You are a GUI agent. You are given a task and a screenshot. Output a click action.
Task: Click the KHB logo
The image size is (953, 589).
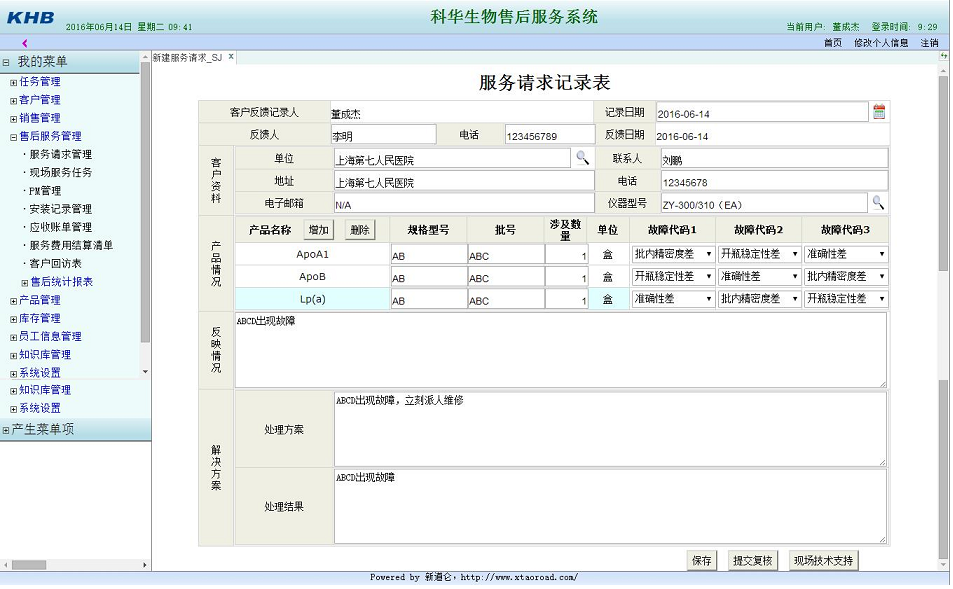click(x=30, y=18)
